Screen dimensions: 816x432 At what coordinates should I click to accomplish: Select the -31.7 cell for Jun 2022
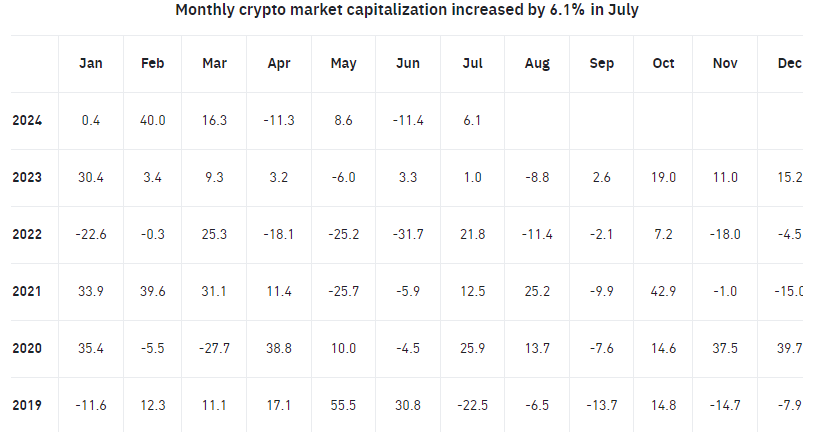(408, 234)
